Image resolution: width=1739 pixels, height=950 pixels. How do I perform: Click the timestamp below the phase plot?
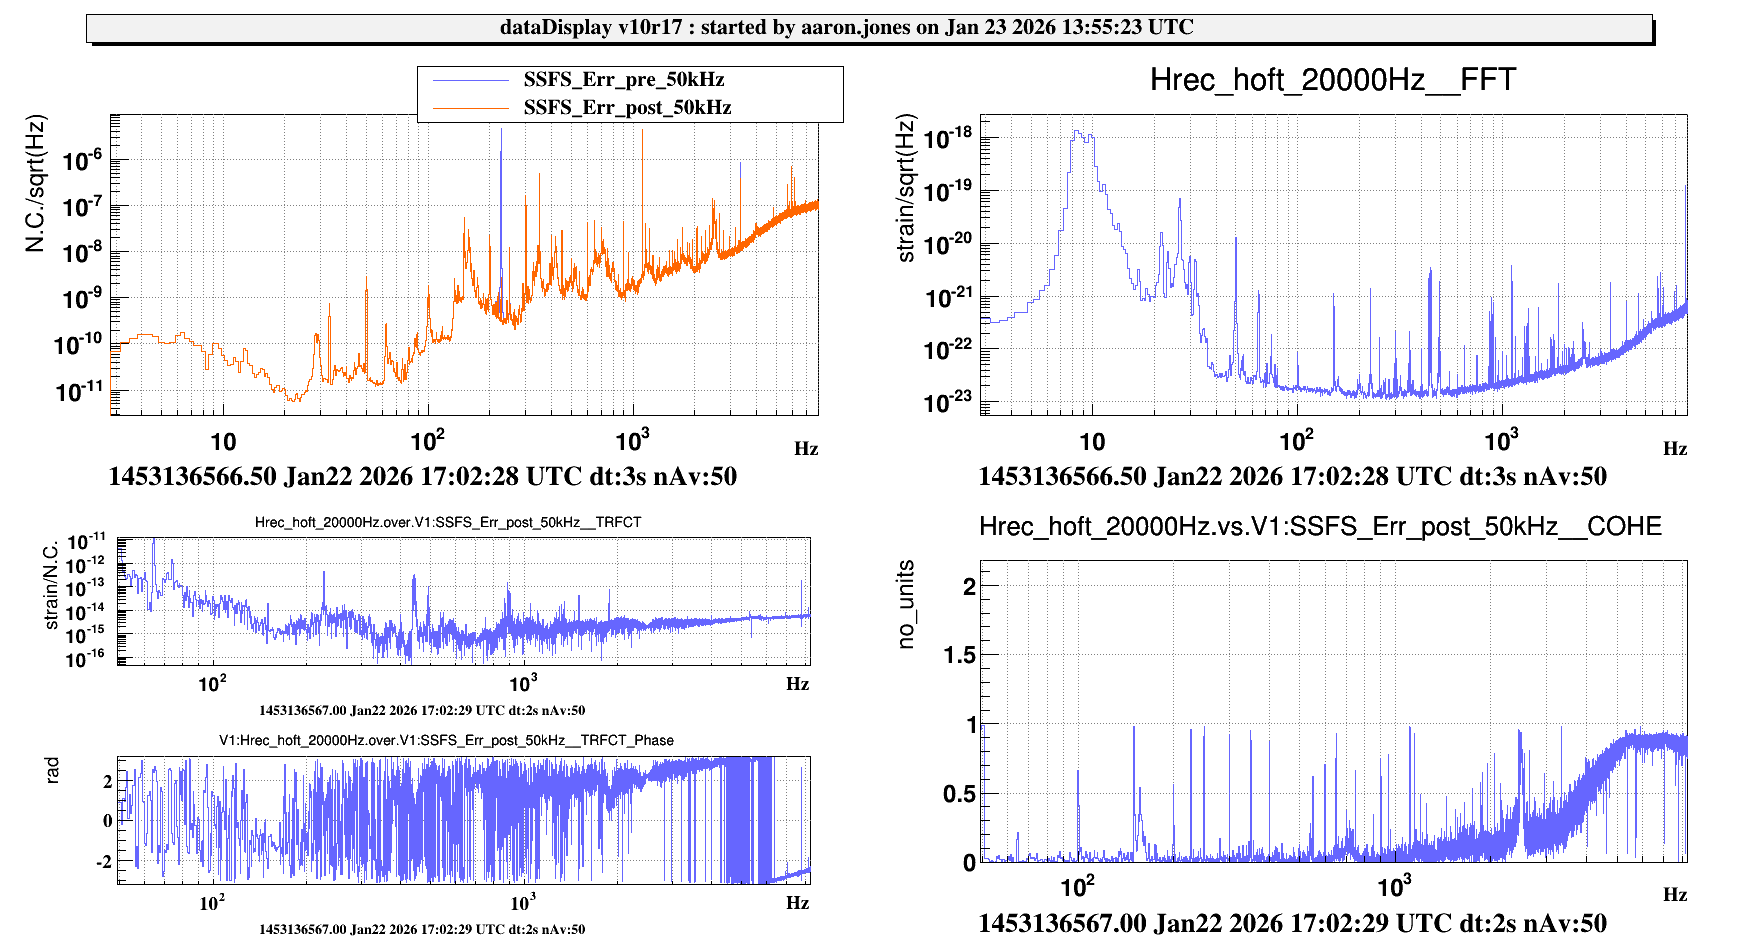pos(422,929)
